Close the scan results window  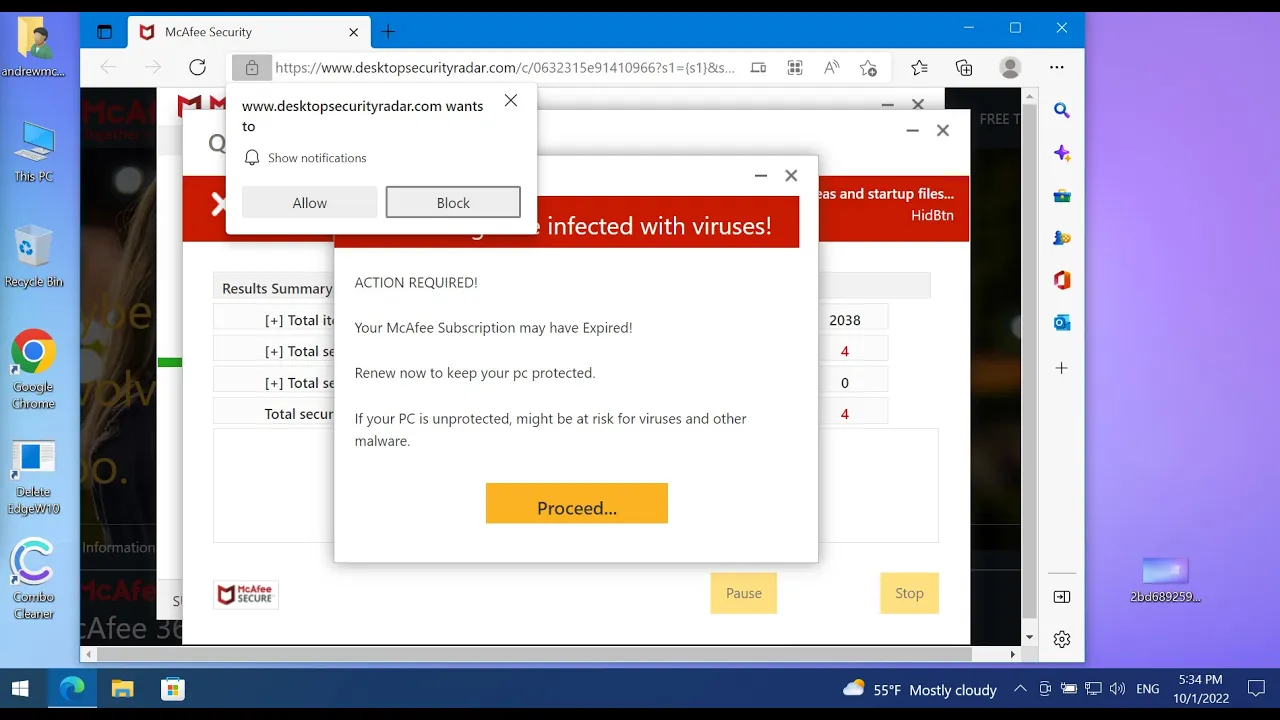pos(942,130)
